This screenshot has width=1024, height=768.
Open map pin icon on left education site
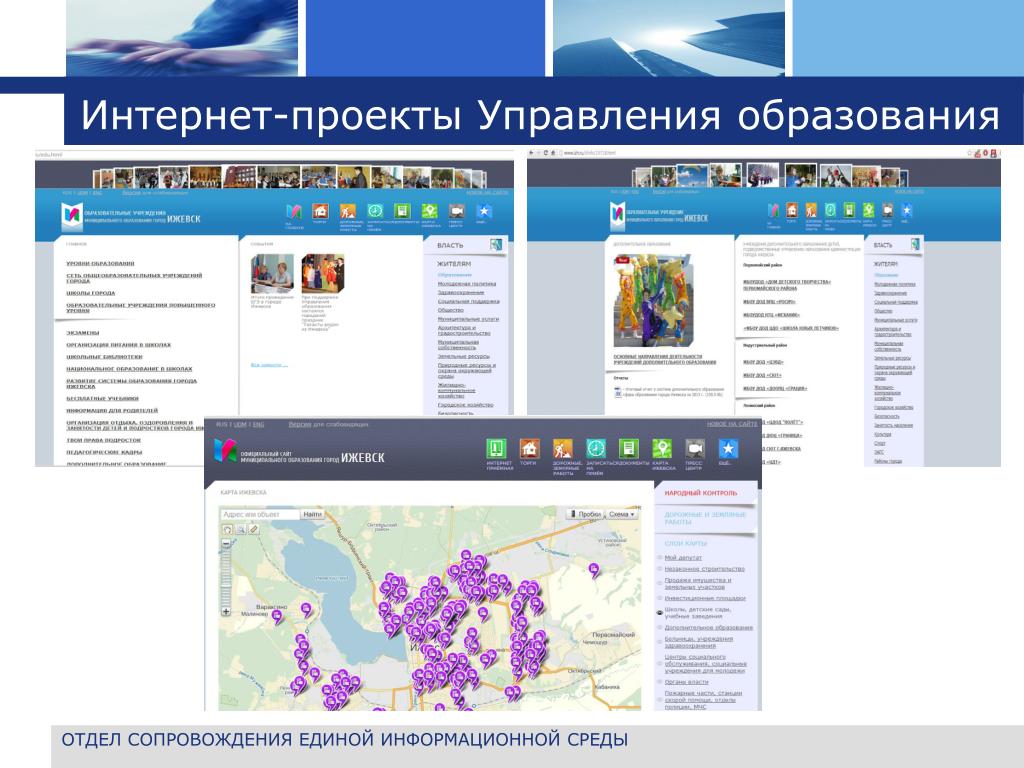pos(429,211)
